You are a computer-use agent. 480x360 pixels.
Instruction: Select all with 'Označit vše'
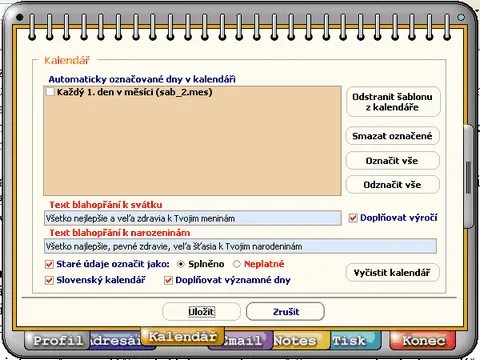click(392, 161)
